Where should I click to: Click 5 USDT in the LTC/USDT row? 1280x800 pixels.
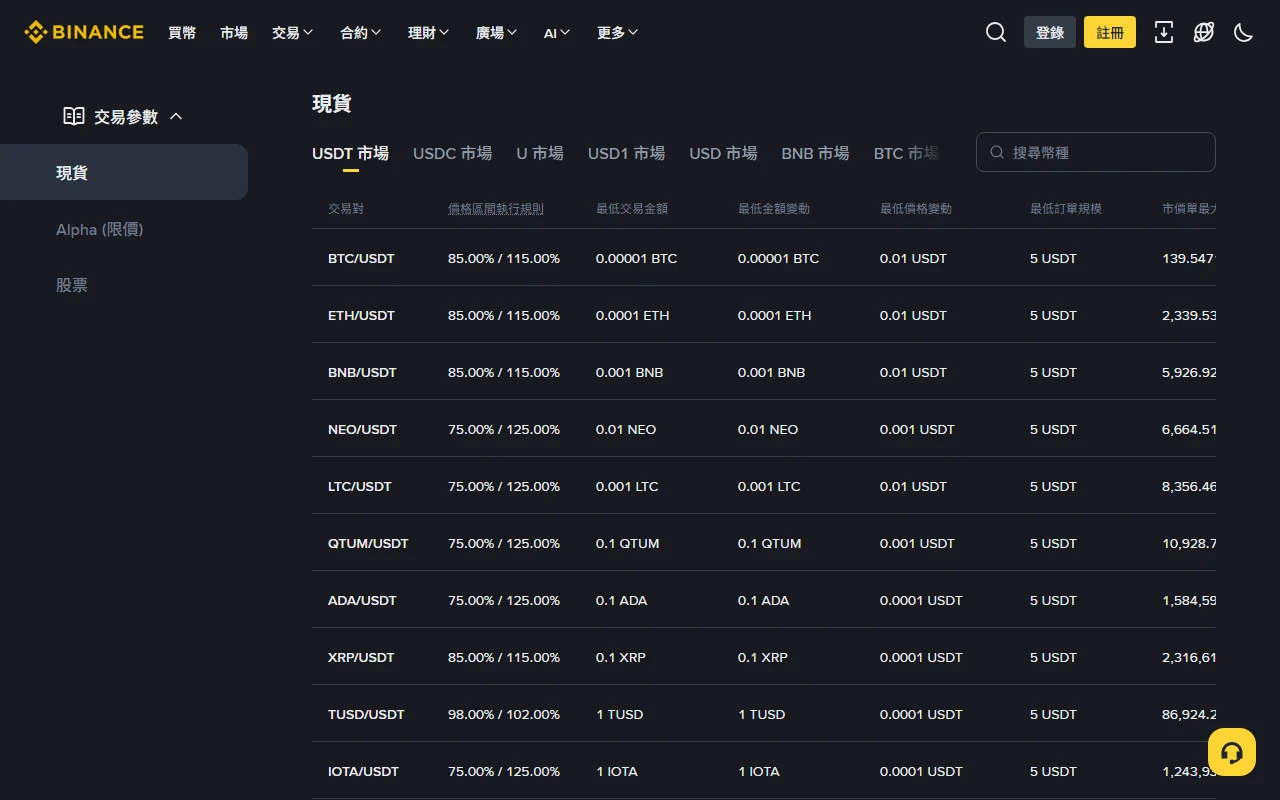coord(1053,486)
